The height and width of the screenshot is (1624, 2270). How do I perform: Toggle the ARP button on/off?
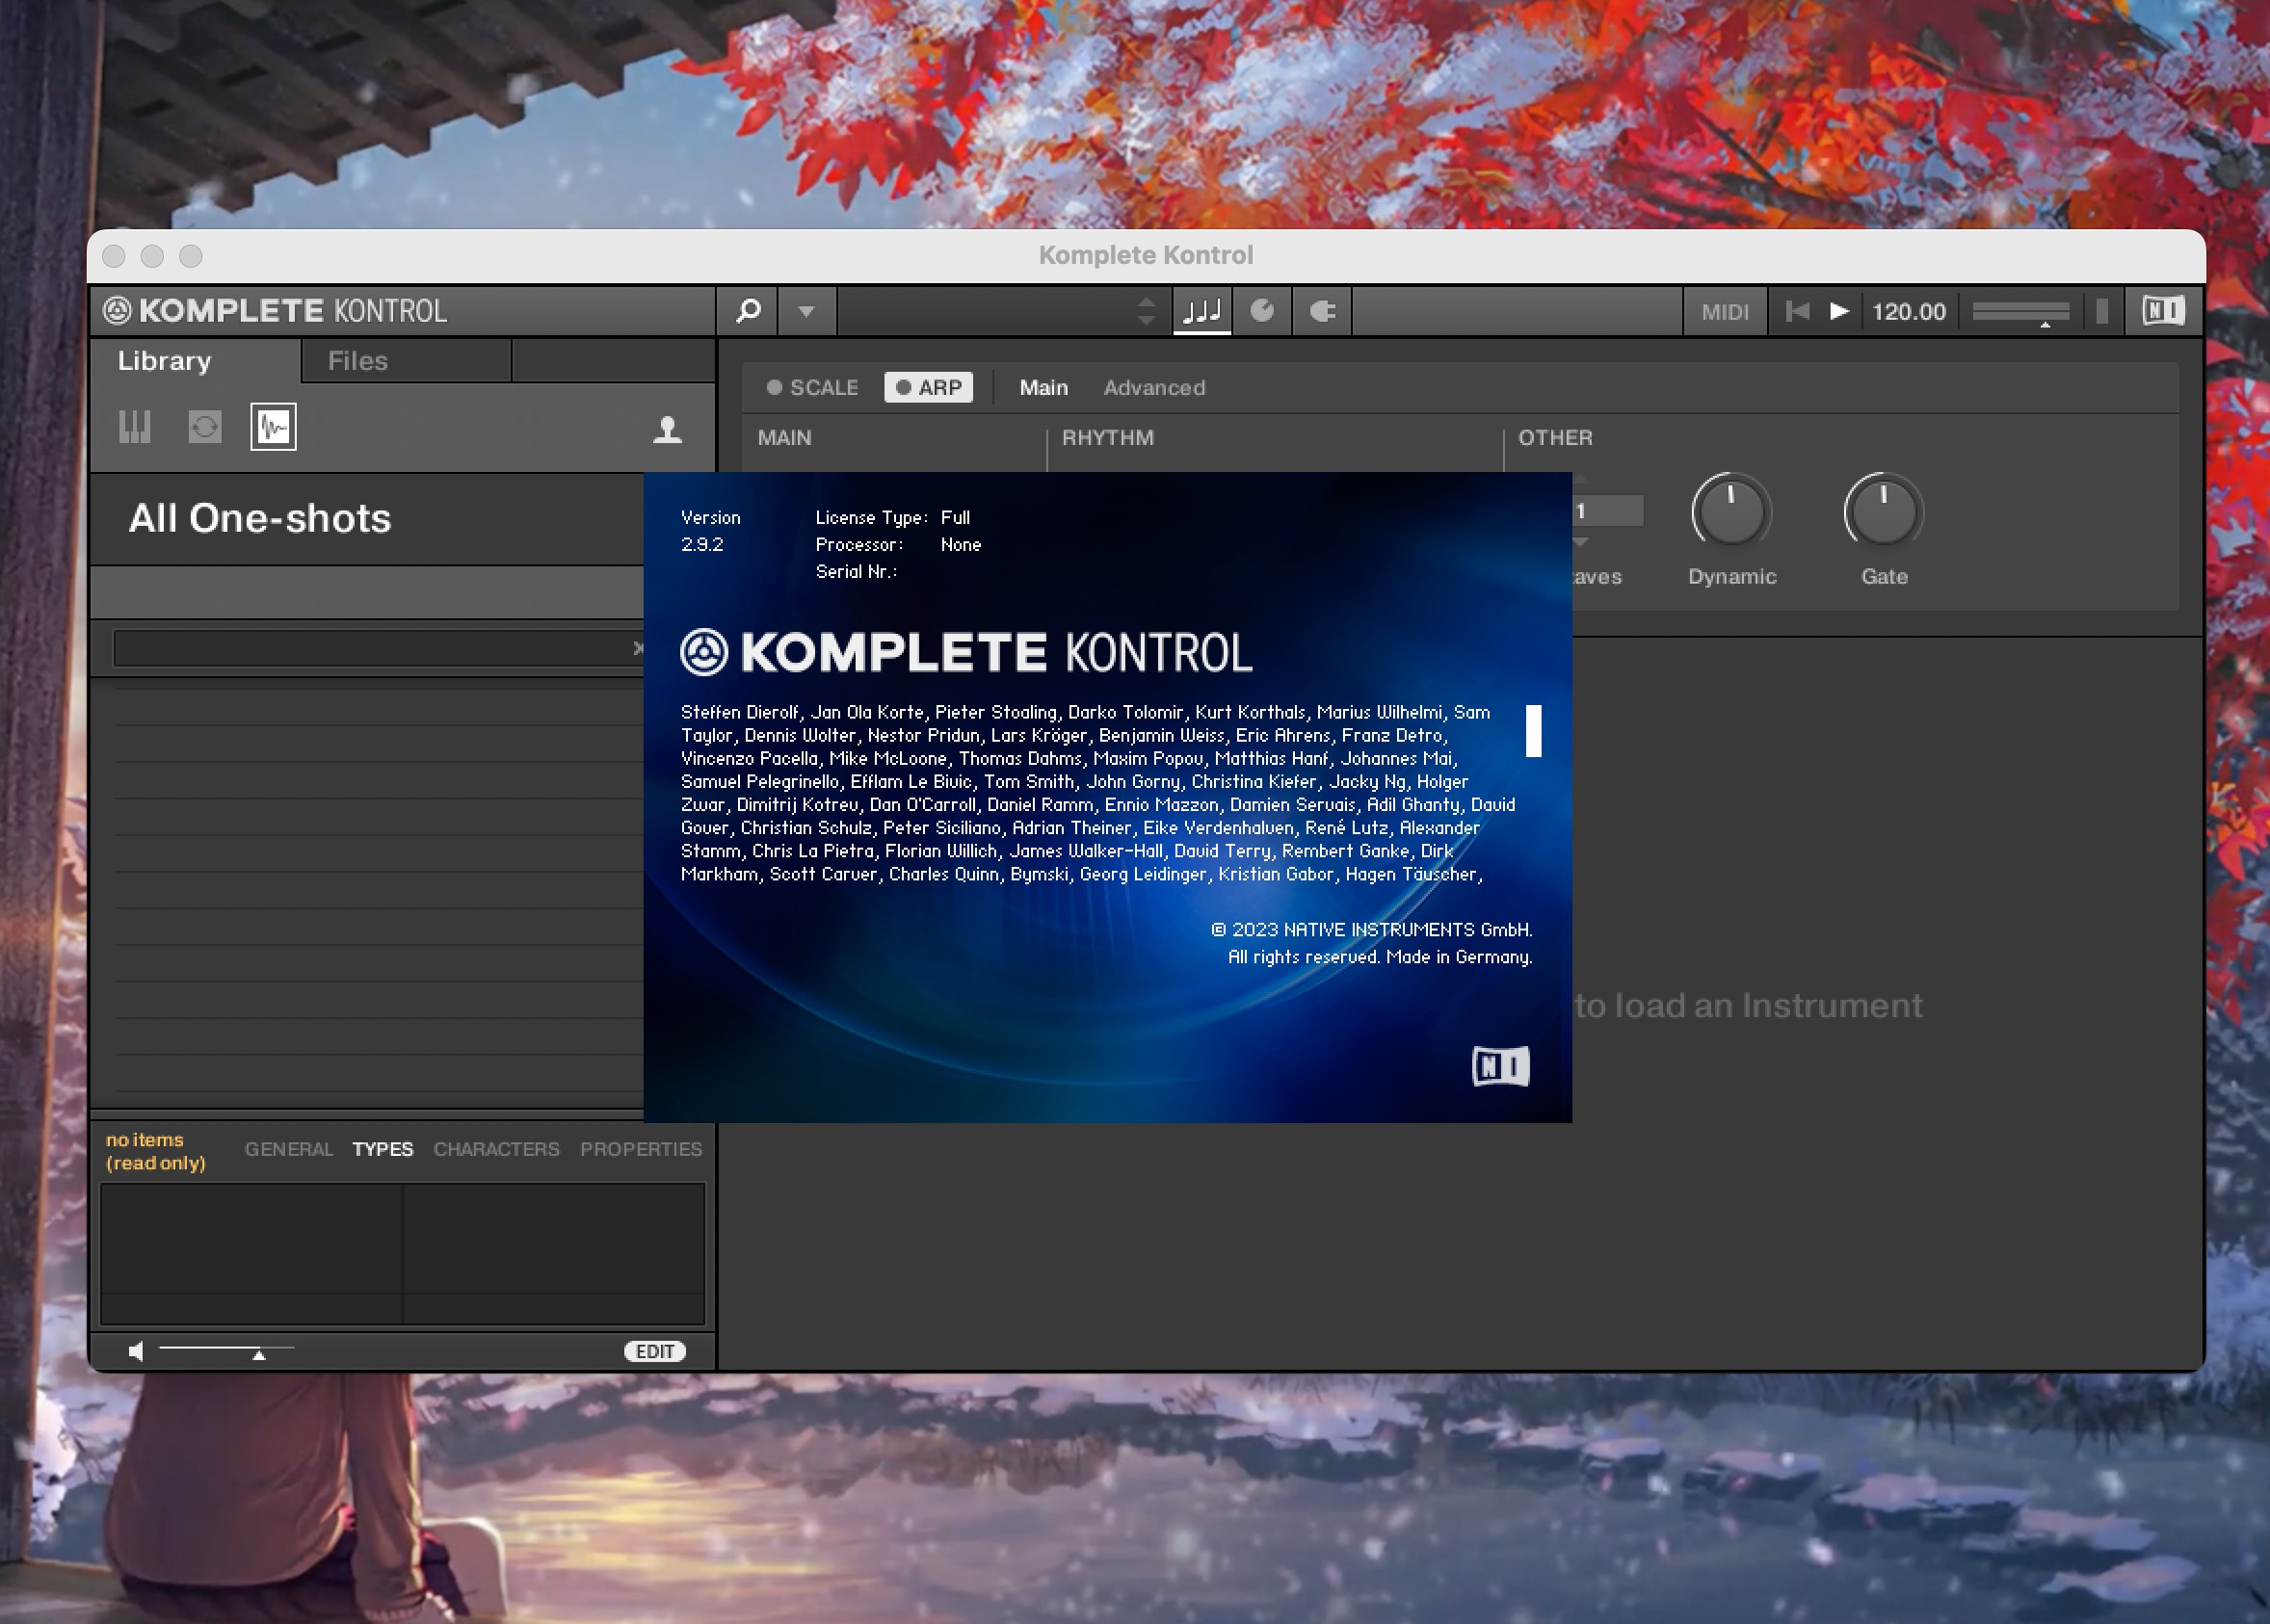point(932,386)
